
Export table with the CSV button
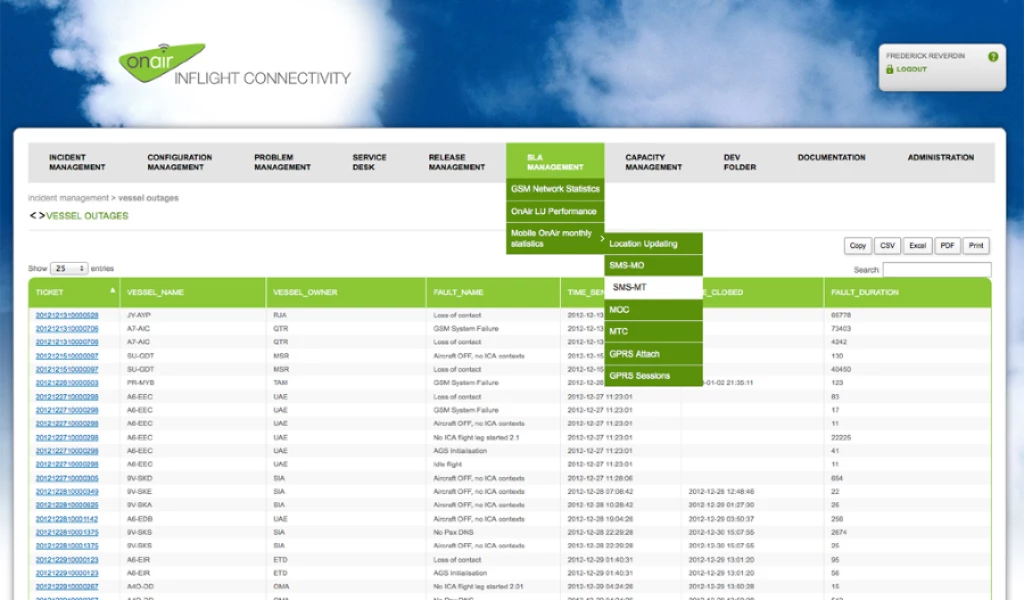886,246
